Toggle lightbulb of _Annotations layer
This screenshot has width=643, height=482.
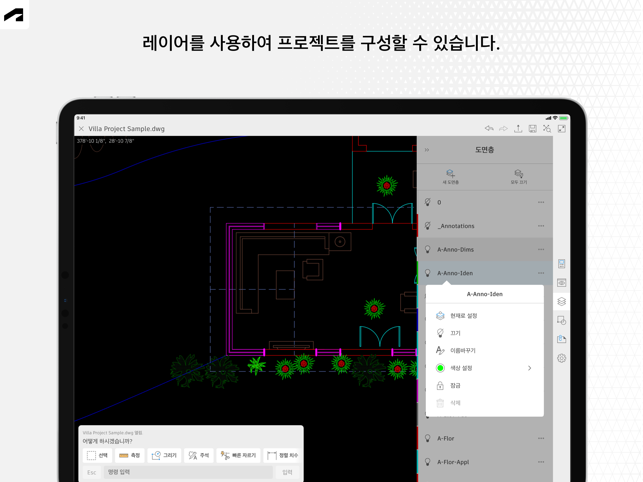pos(427,226)
